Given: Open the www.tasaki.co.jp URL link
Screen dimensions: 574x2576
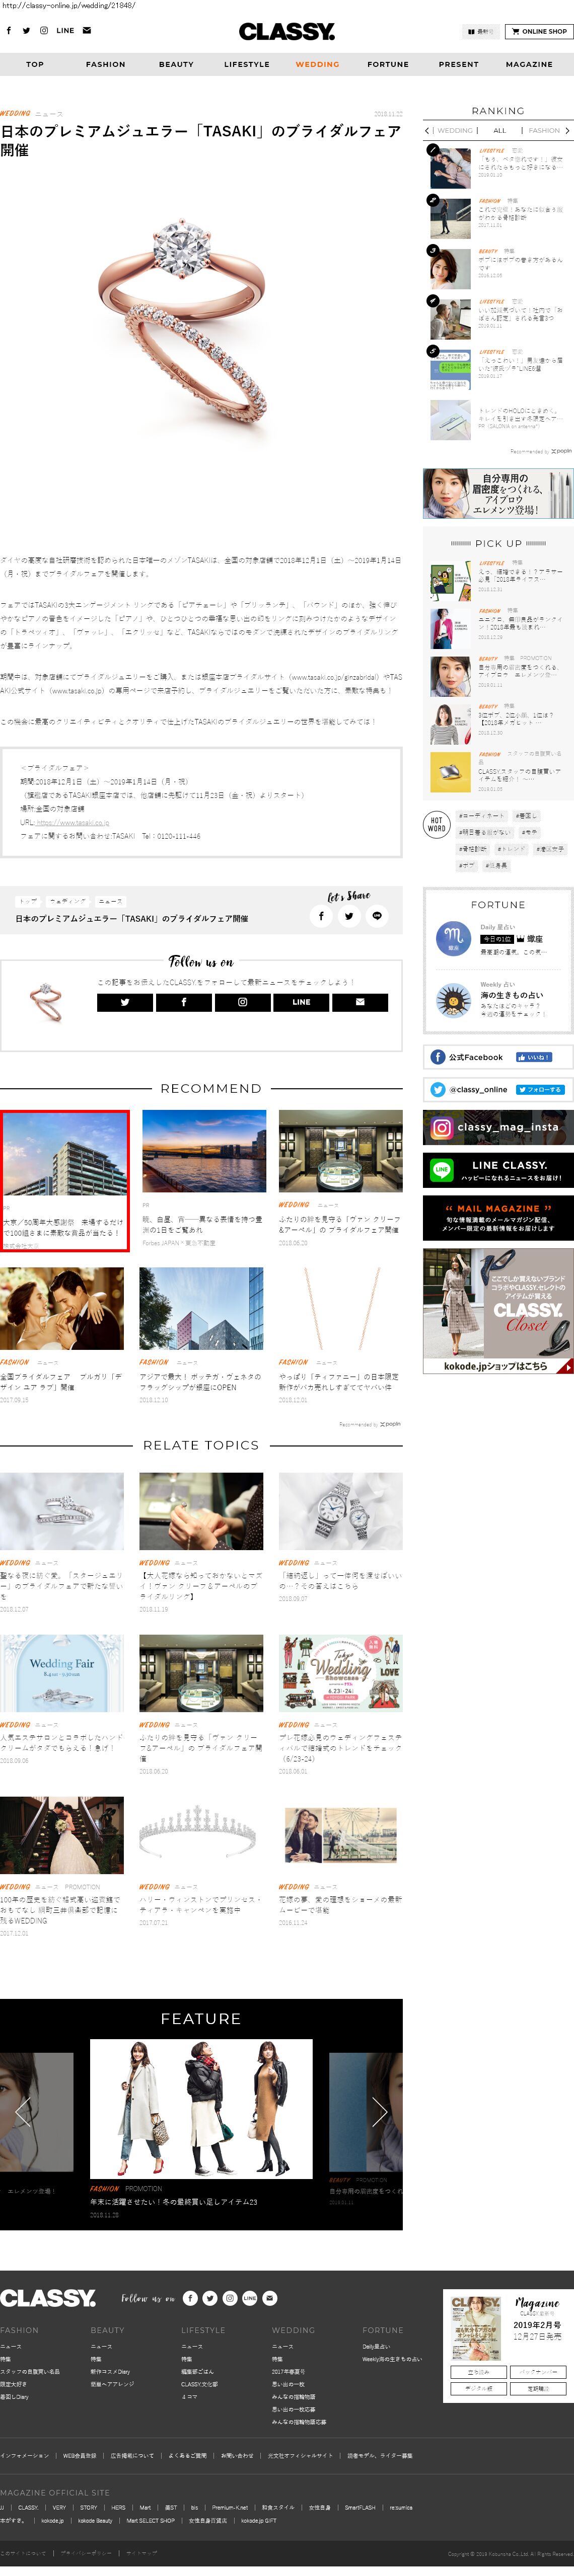Looking at the screenshot, I should pyautogui.click(x=72, y=822).
